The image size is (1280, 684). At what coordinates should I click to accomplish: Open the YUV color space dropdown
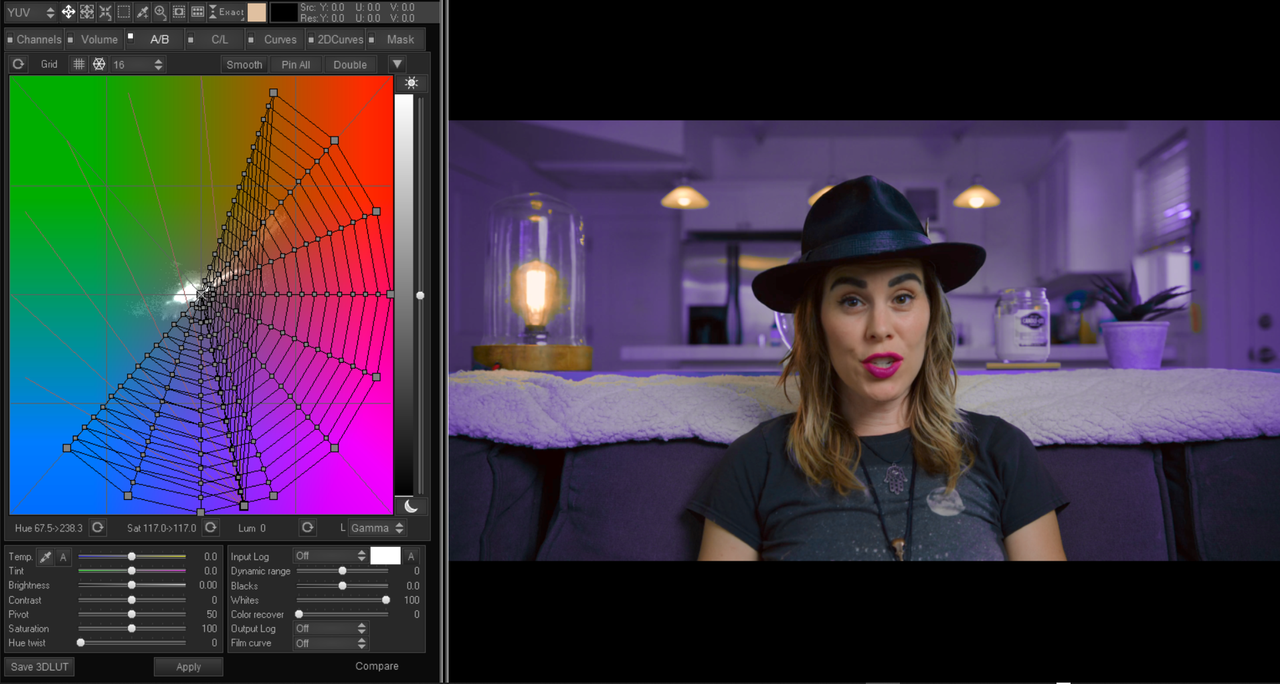(x=31, y=12)
